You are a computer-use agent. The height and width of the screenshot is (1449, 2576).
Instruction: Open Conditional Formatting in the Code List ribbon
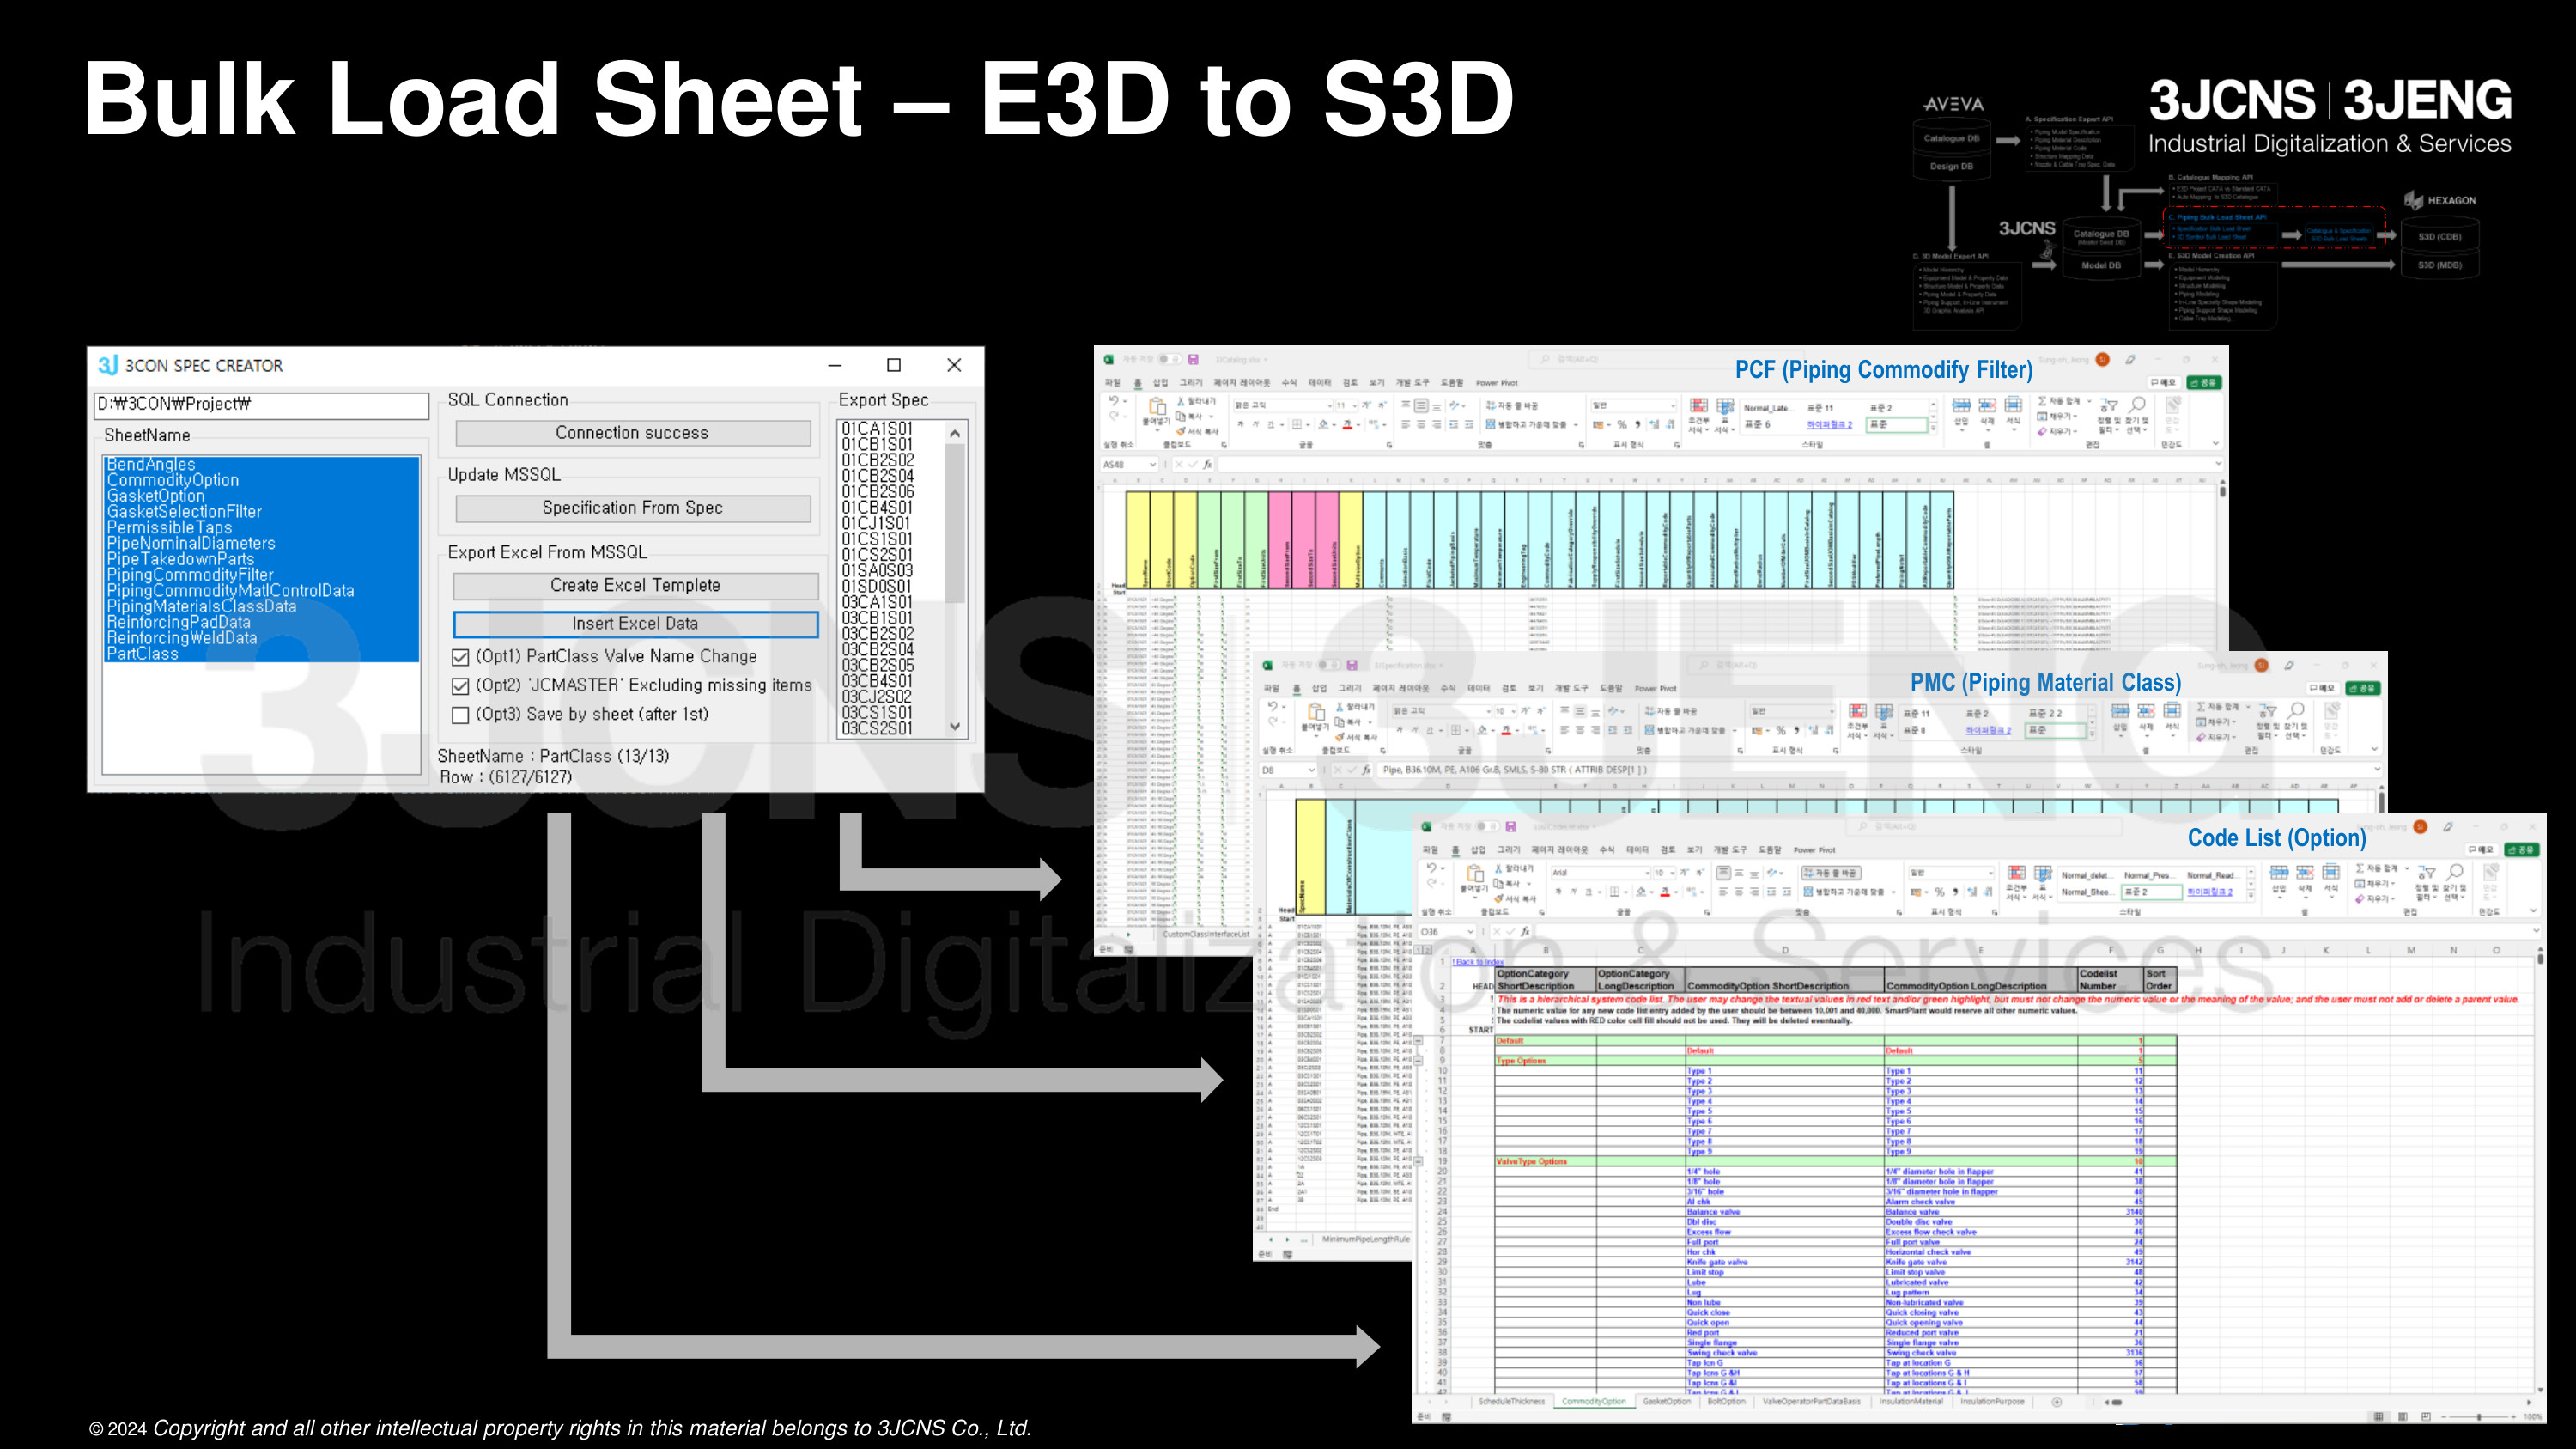(x=2016, y=874)
